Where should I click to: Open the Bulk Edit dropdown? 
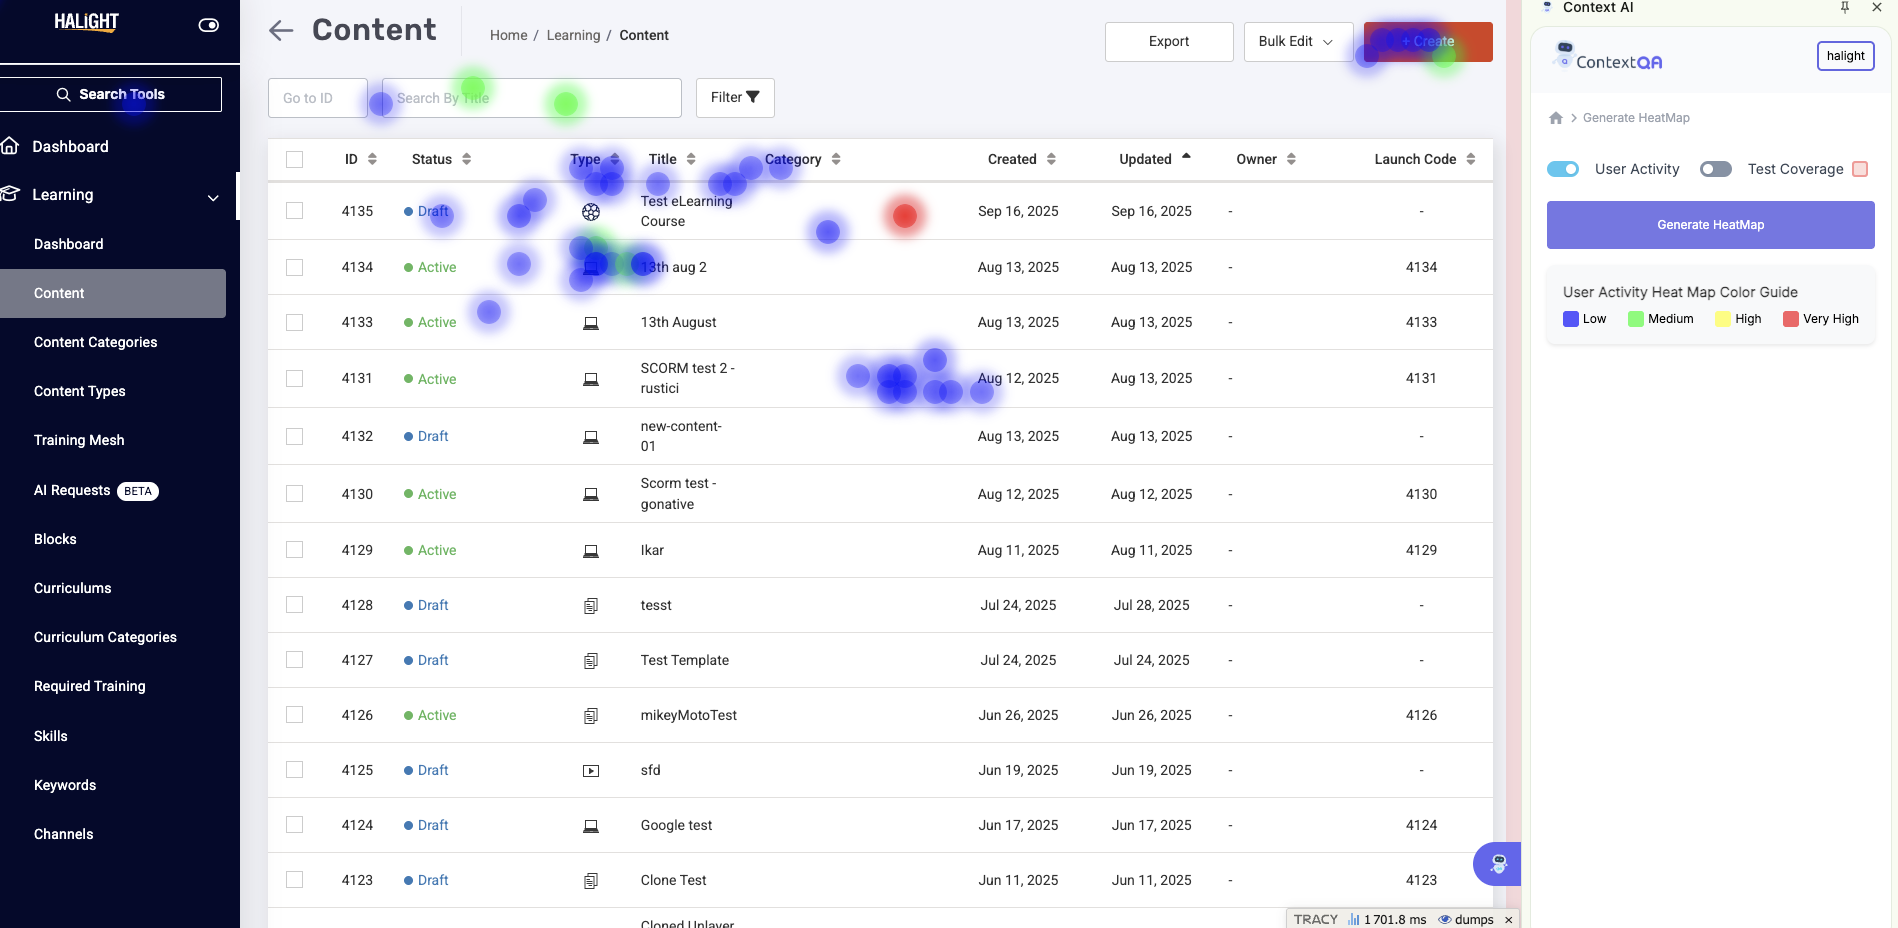pos(1297,42)
